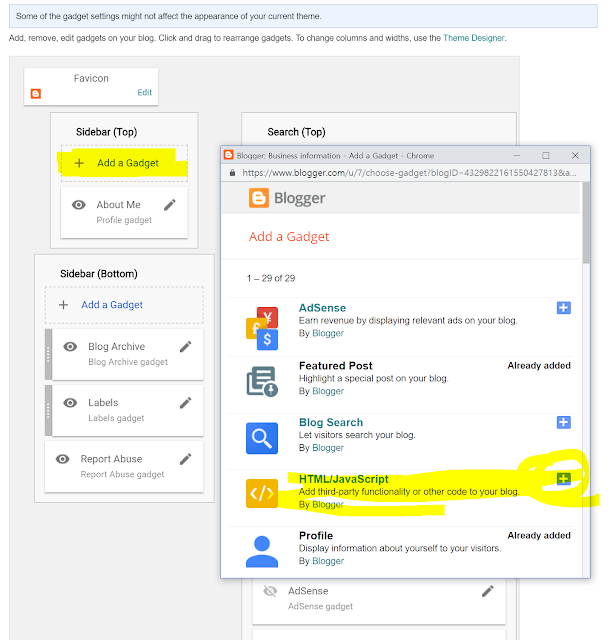Click the lock icon in address bar
This screenshot has height=640, width=610.
coord(232,173)
